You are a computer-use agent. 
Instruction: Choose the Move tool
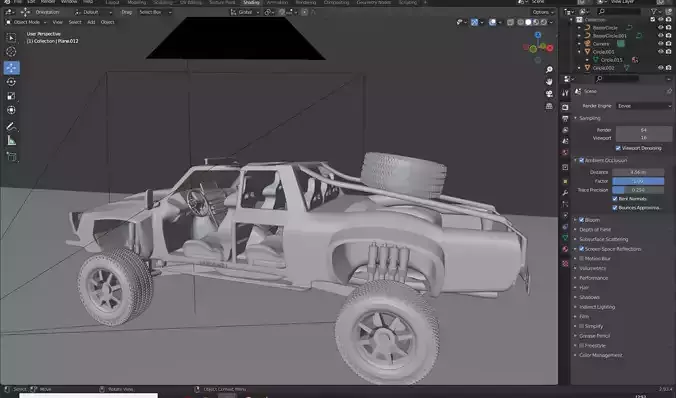click(x=12, y=68)
